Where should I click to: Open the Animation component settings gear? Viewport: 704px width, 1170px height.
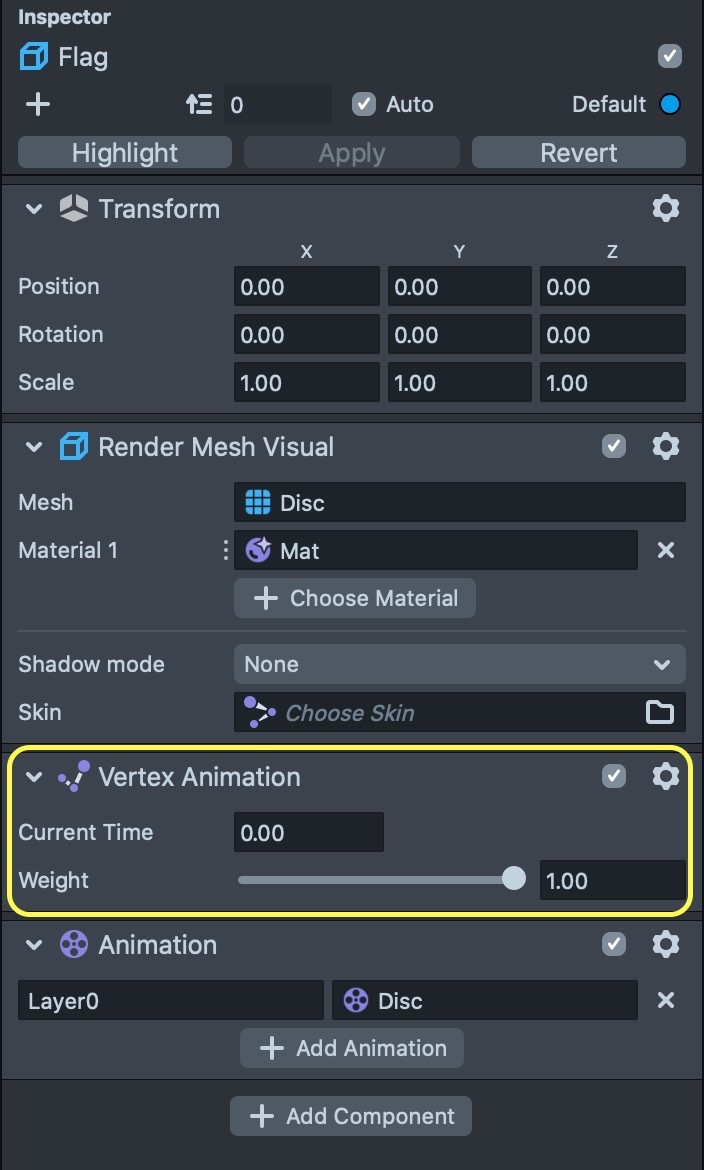point(665,944)
